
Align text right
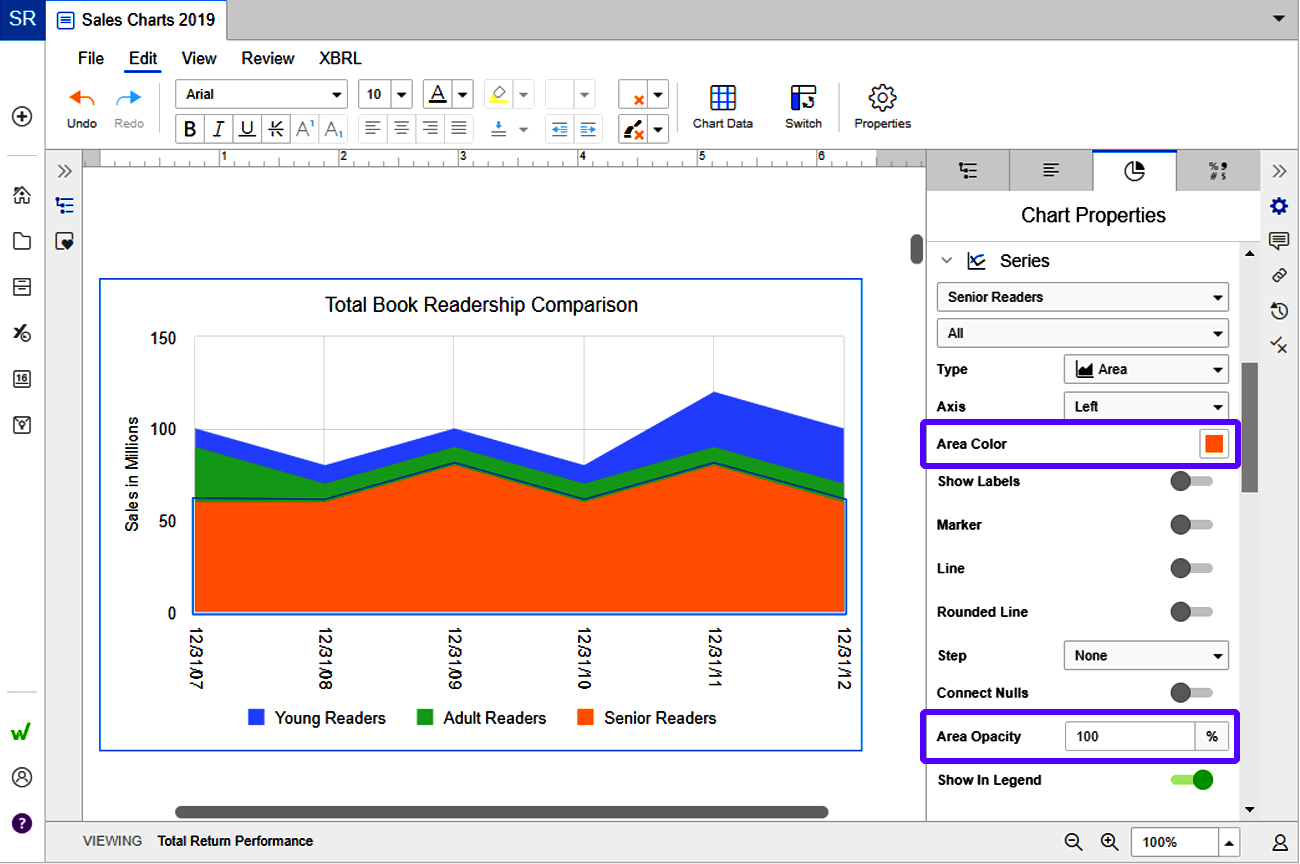click(430, 128)
